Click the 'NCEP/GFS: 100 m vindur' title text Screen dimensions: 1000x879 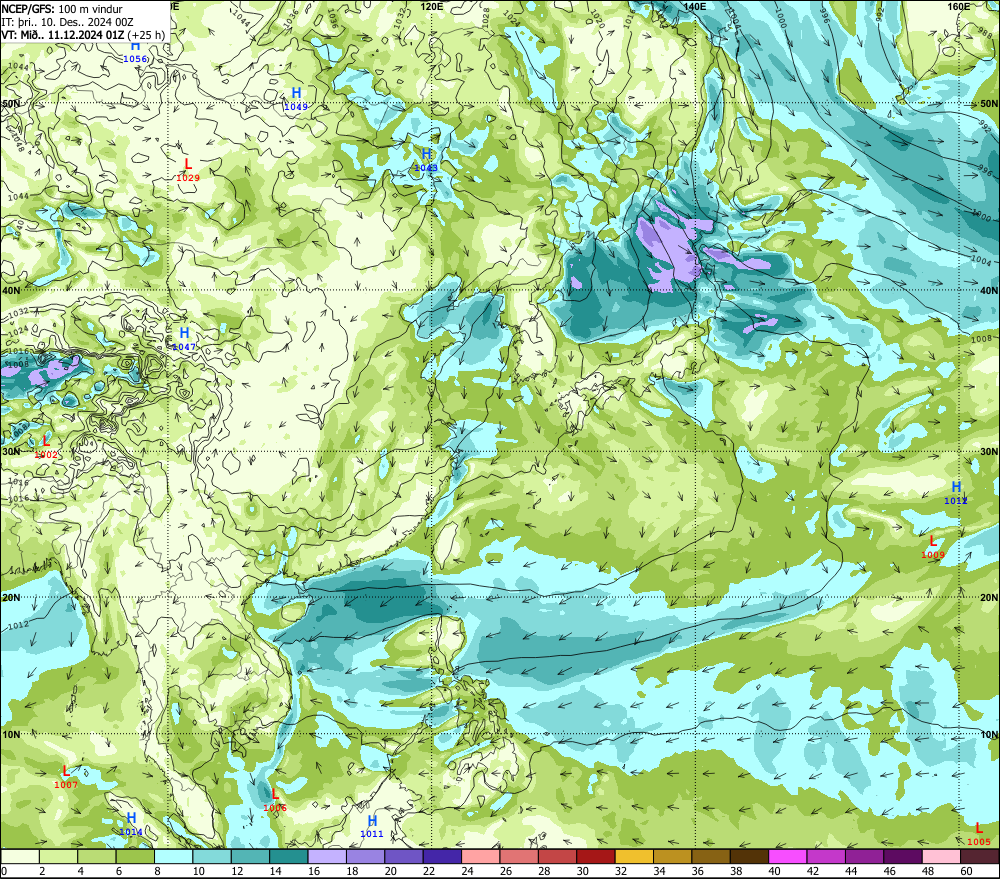point(62,9)
